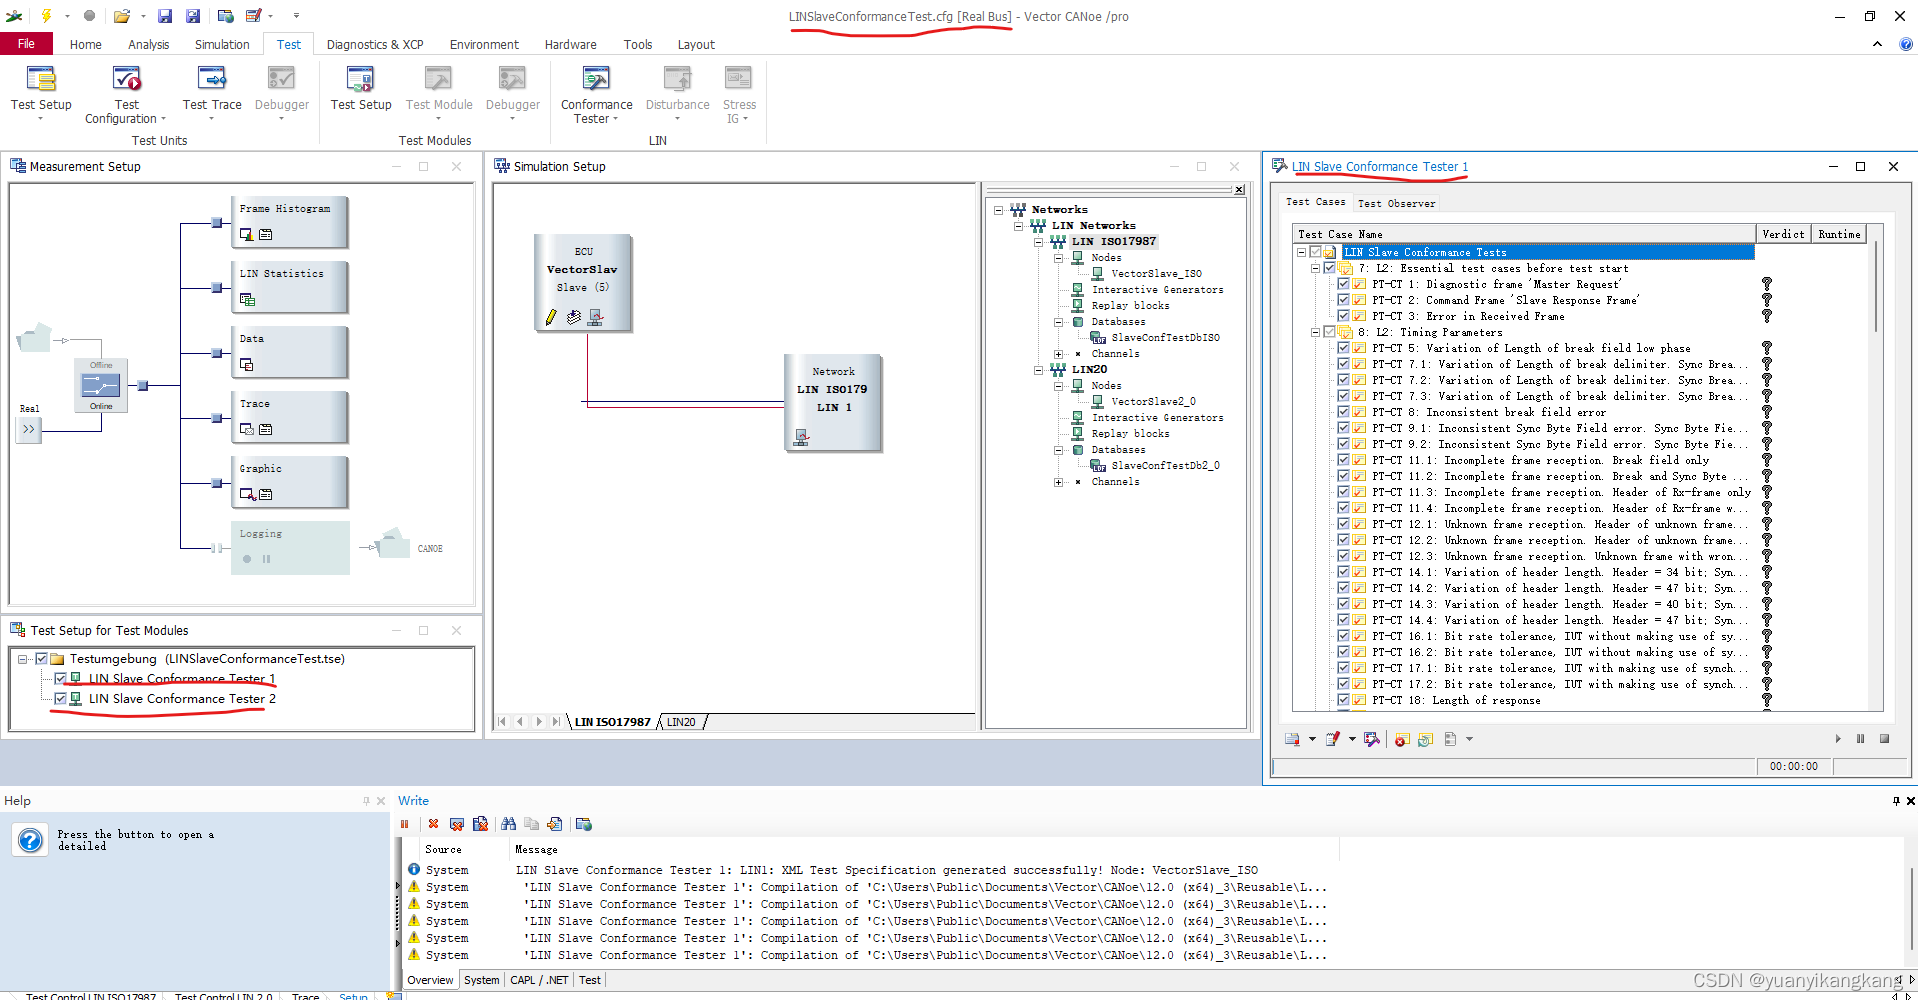Screen dimensions: 1918x1000
Task: Click the Help question mark button
Action: click(31, 840)
